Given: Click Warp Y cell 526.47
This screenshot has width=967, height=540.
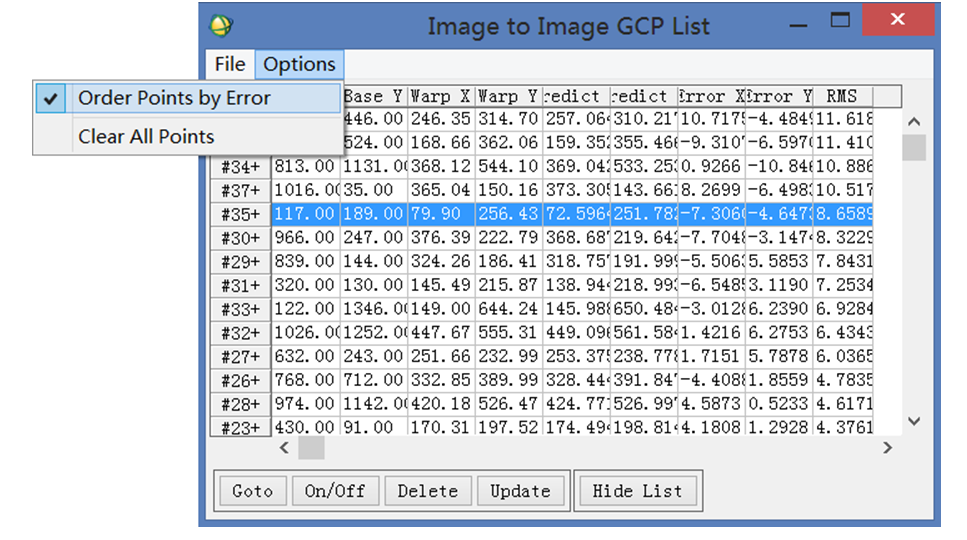Looking at the screenshot, I should click(509, 404).
